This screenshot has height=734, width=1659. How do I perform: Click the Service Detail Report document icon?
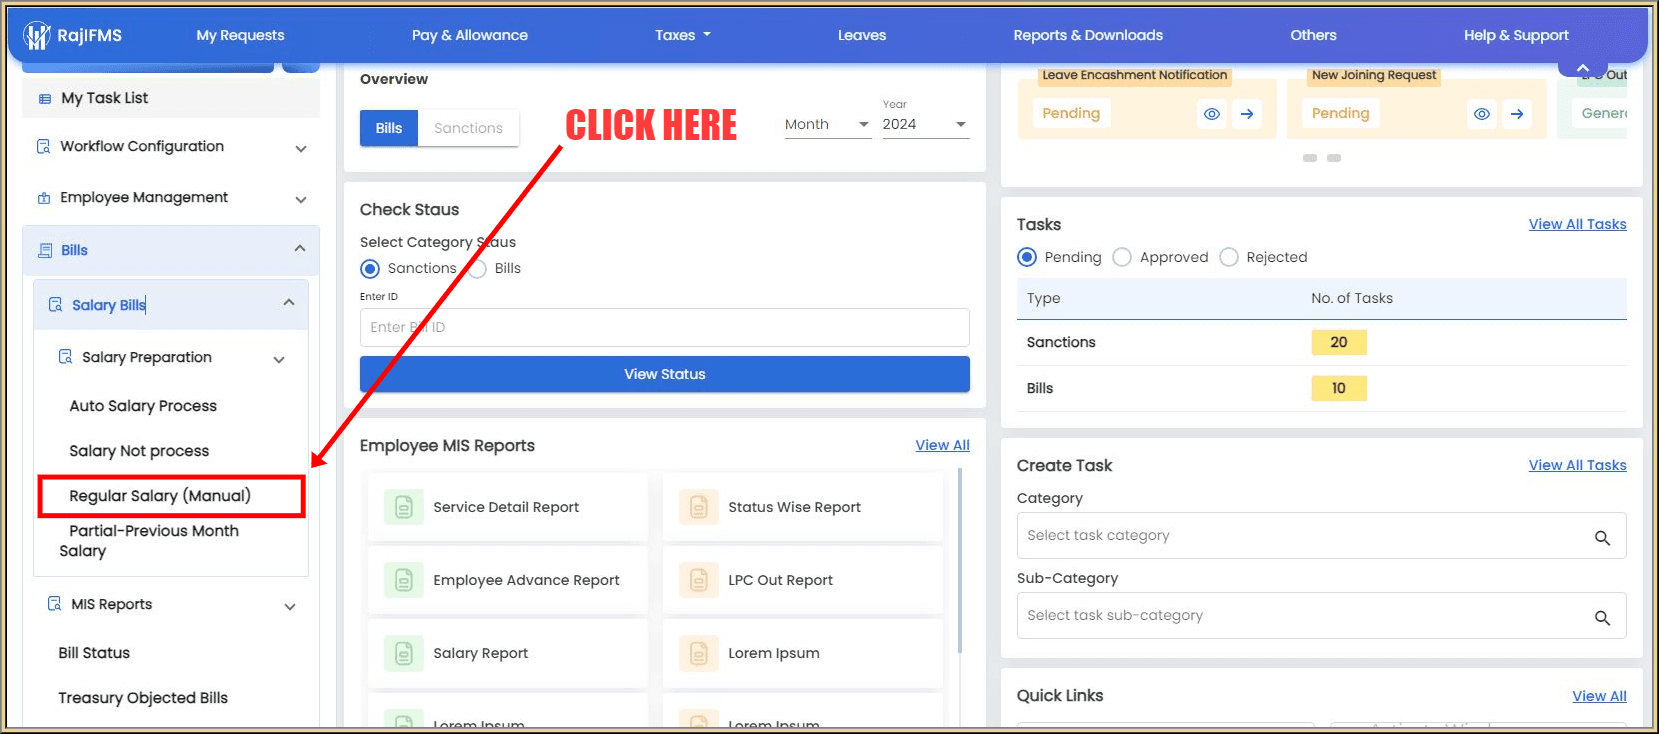[404, 507]
